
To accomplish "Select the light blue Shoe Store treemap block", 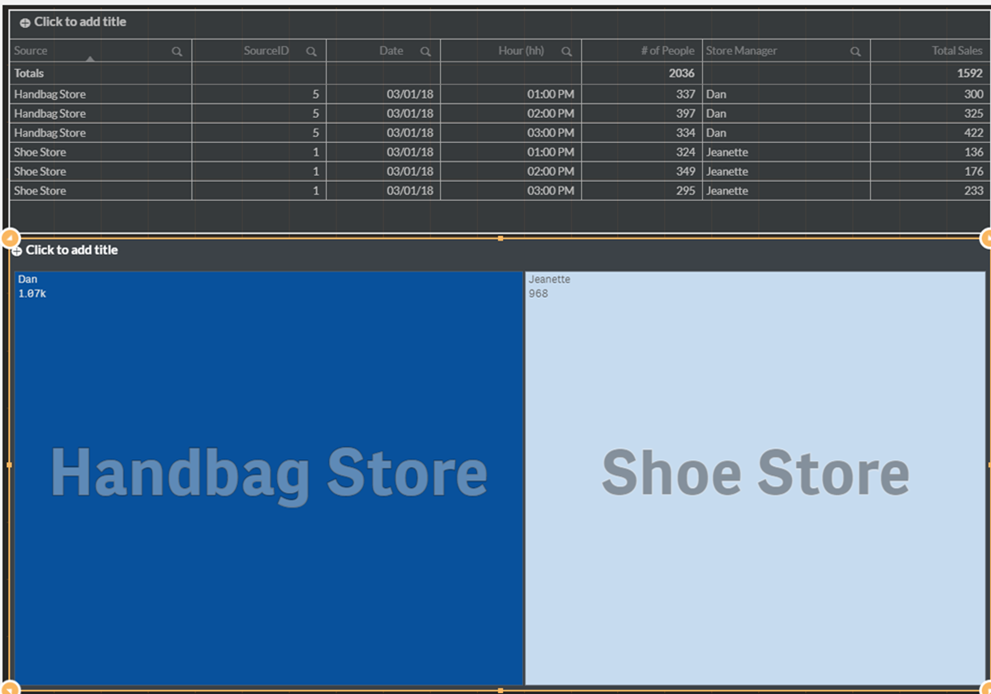I will click(755, 478).
